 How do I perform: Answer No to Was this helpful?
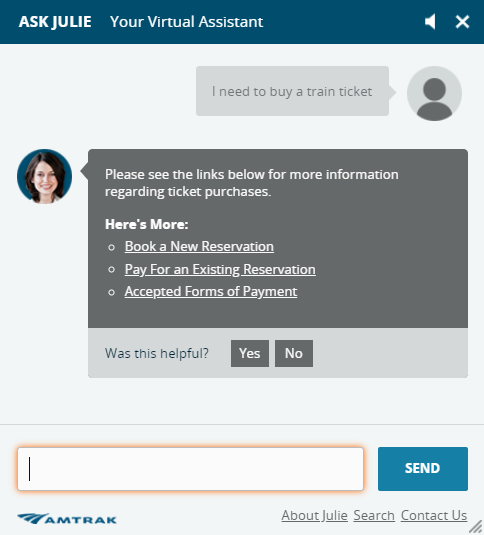[x=294, y=353]
